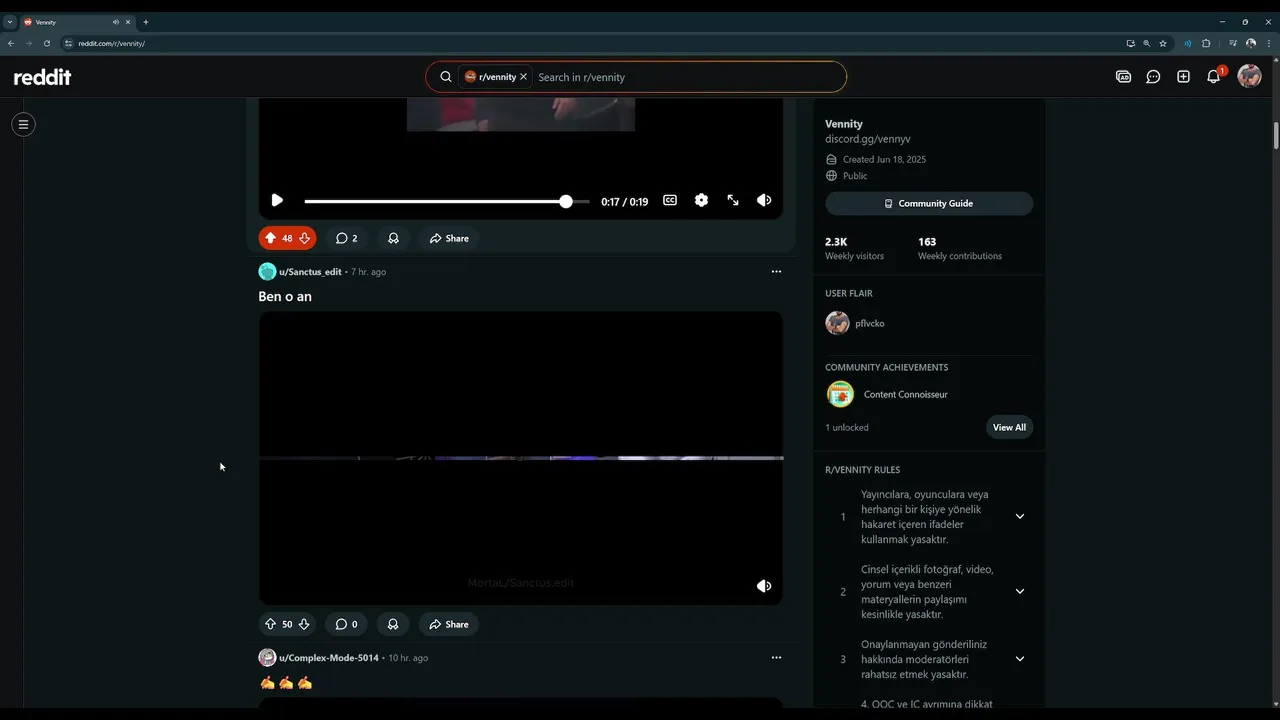Expand rule 3 about Onaylanmayan gönderiler
Viewport: 1280px width, 720px height.
tap(1020, 659)
